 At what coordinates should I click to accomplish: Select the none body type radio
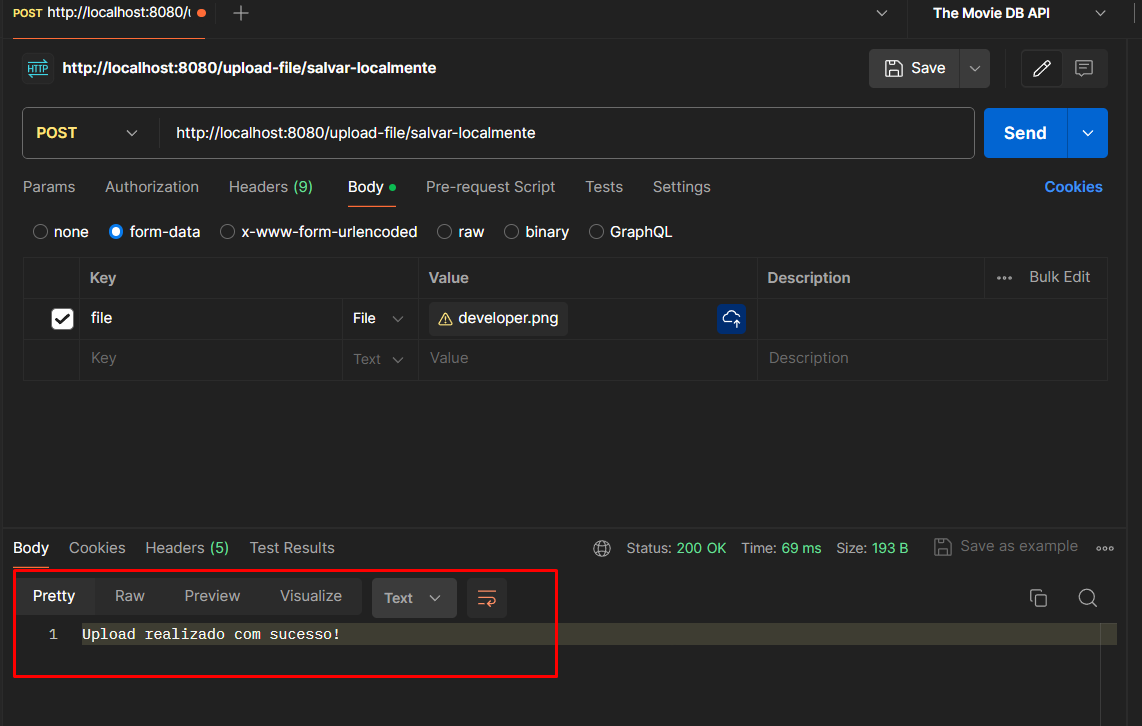40,232
